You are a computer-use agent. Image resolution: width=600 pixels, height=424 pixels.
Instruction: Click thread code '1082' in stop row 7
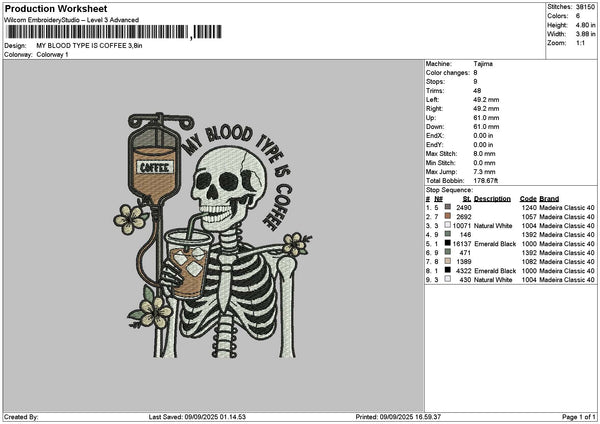(x=529, y=262)
